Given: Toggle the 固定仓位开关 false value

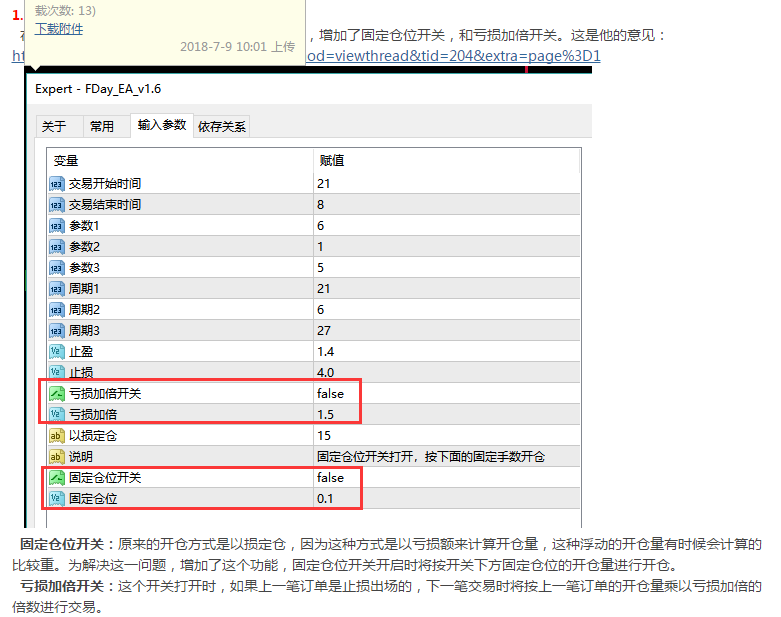Looking at the screenshot, I should [x=330, y=478].
